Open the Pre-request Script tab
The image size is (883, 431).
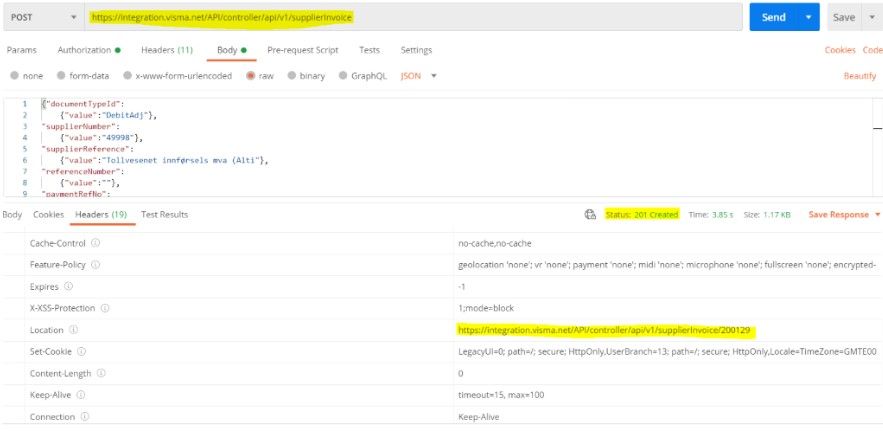click(x=303, y=50)
